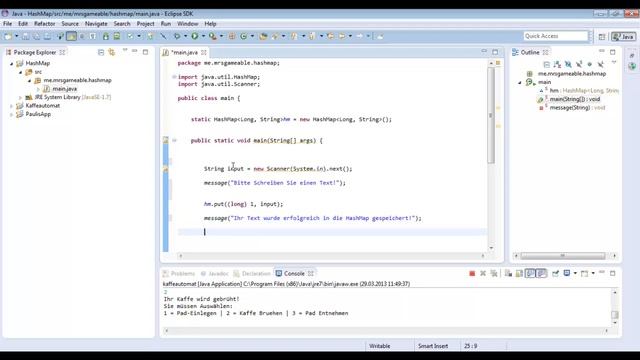This screenshot has width=640, height=360.
Task: Open the Window menu
Action: click(x=187, y=24)
